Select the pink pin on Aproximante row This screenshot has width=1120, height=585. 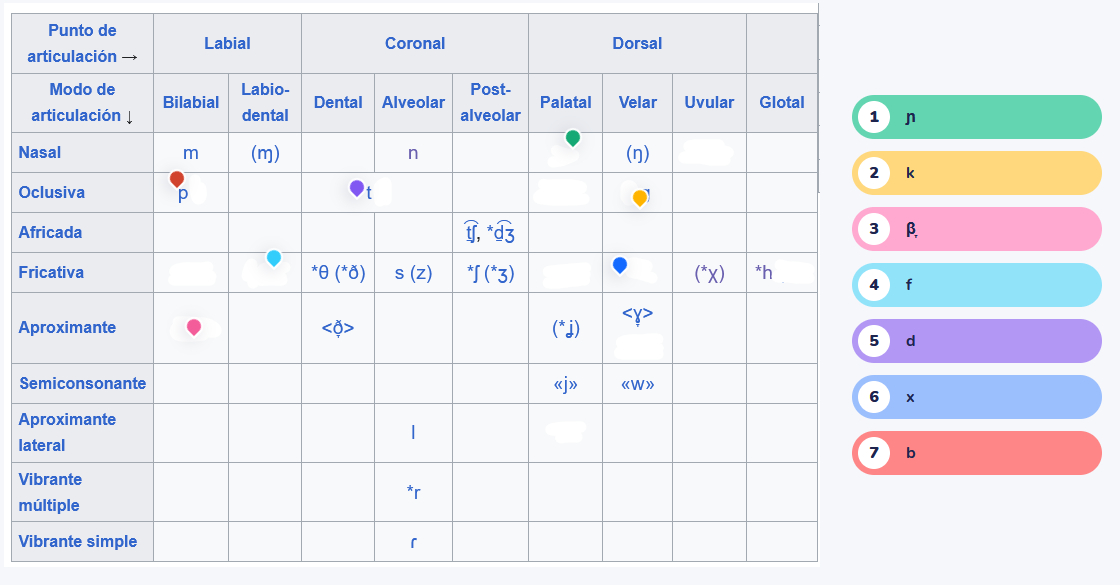click(x=194, y=326)
